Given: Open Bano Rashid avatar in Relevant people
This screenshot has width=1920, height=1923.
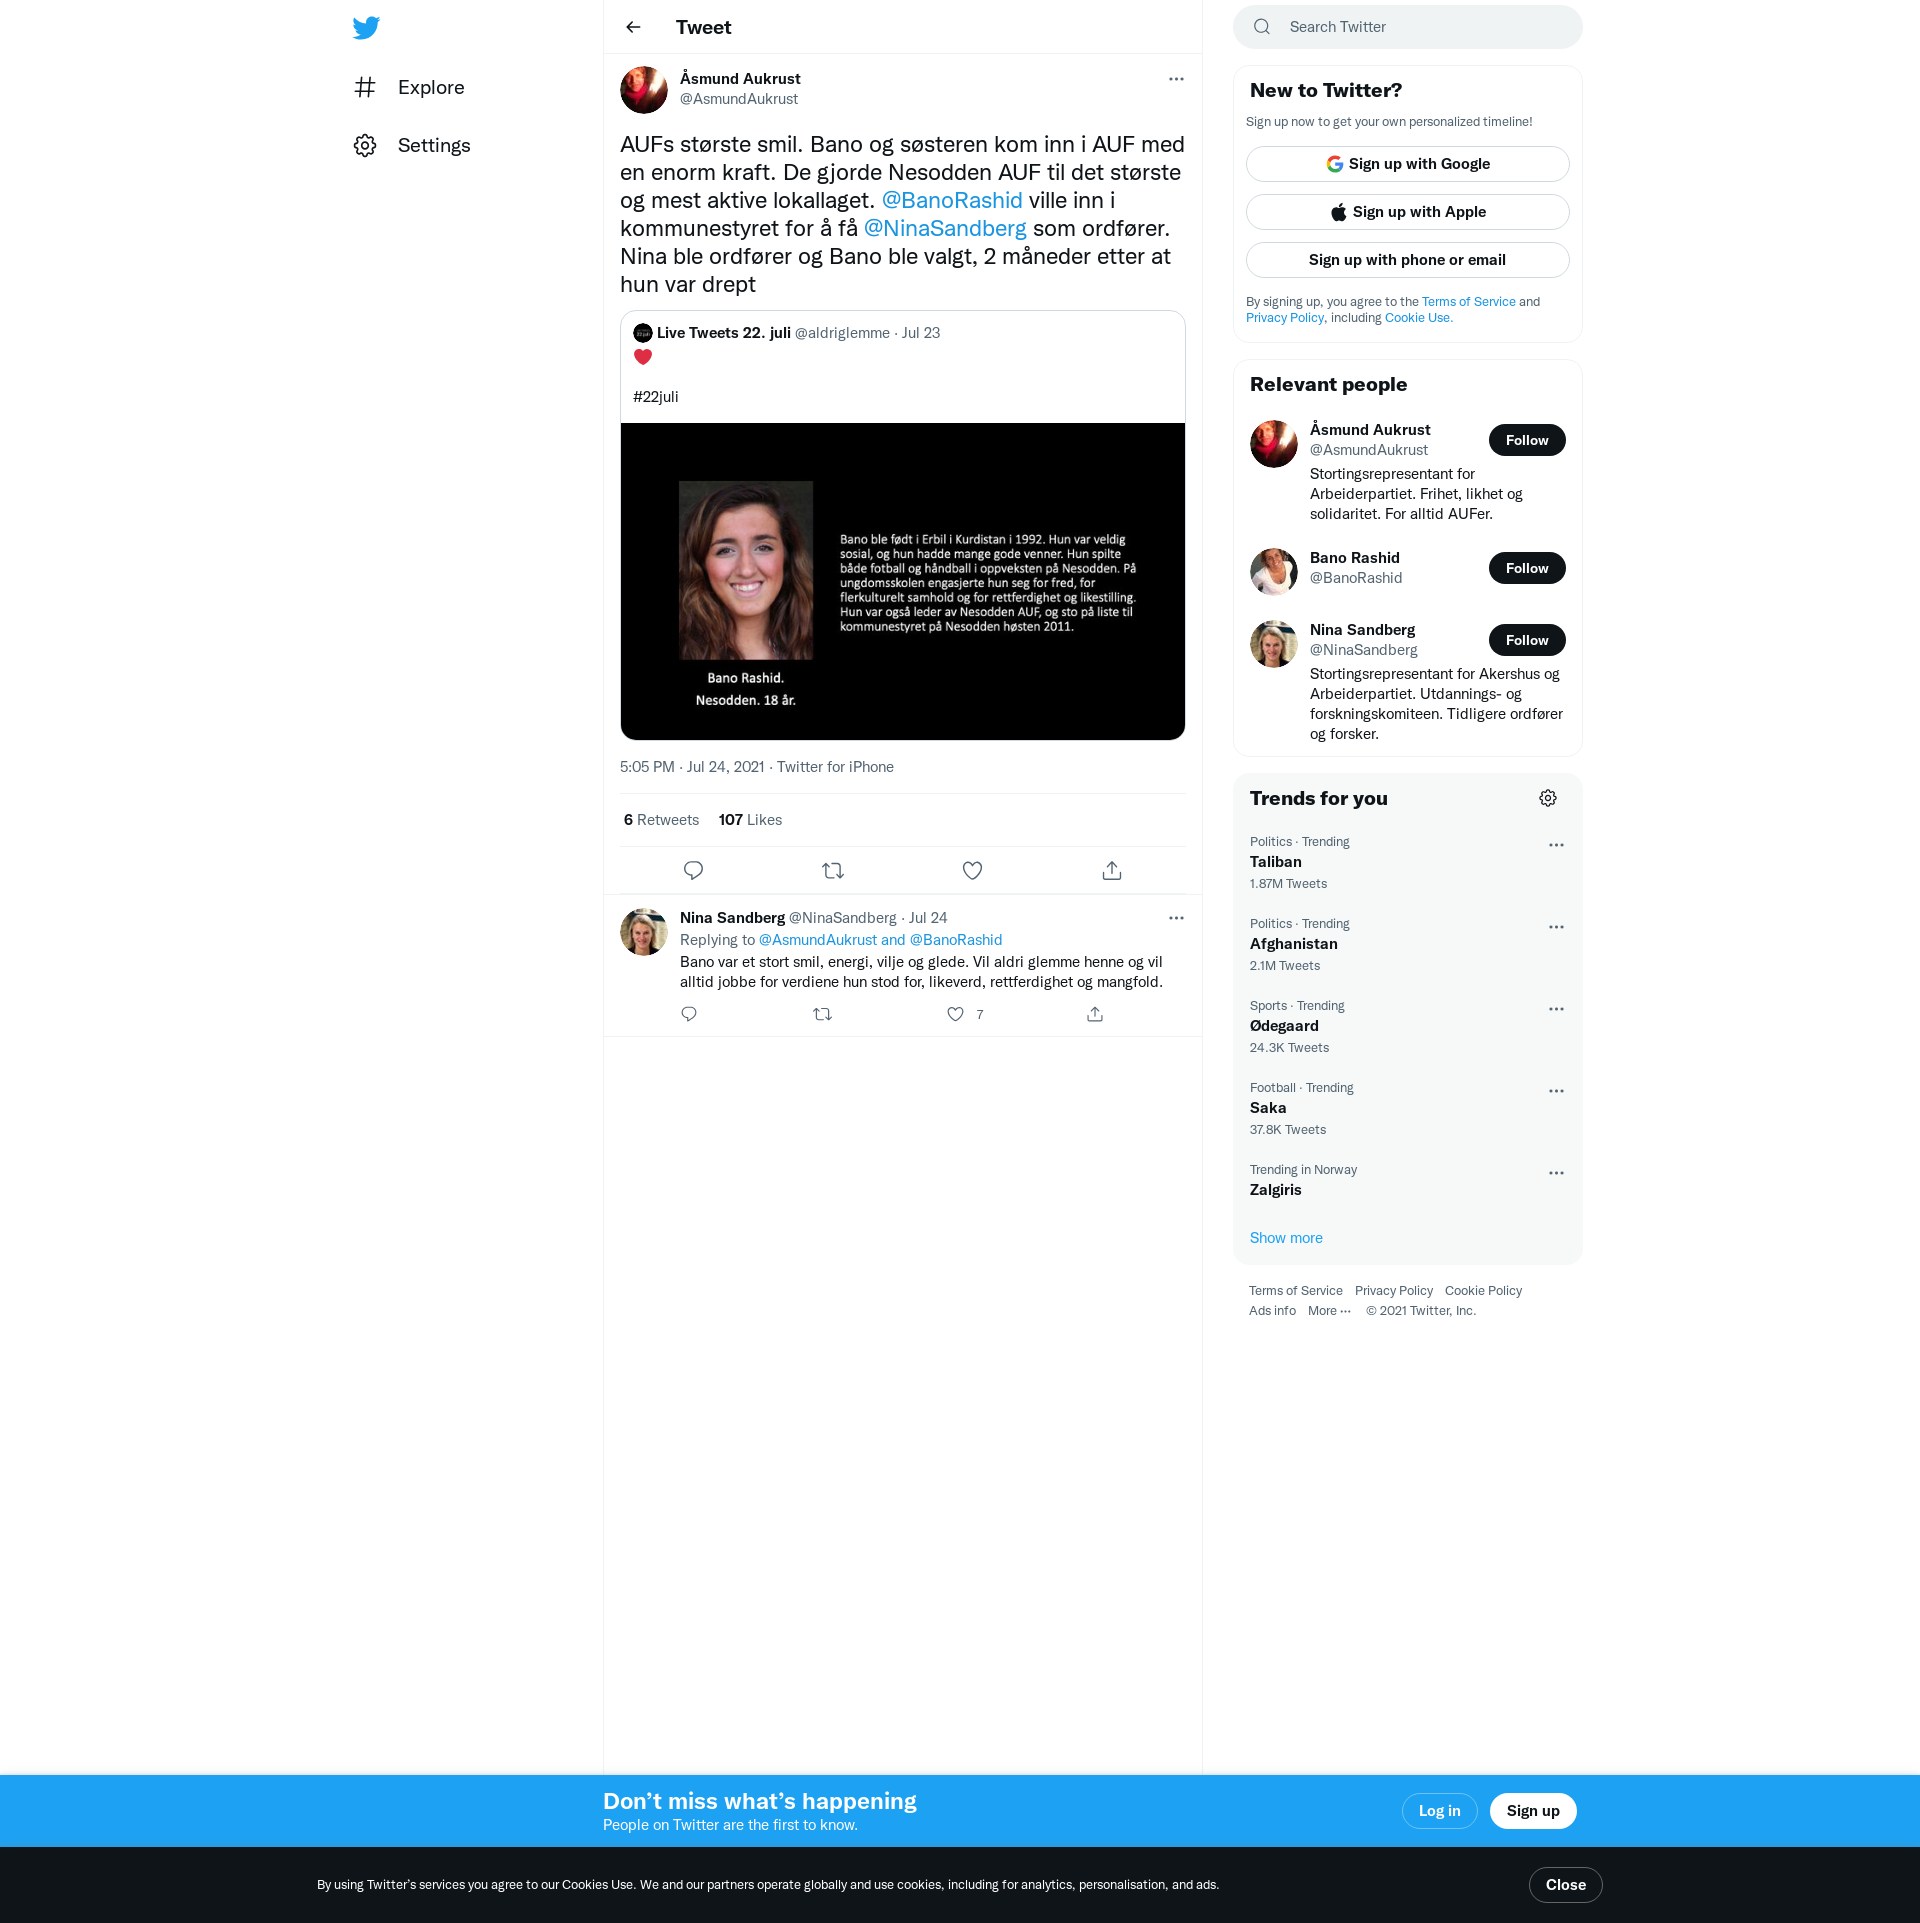Looking at the screenshot, I should pyautogui.click(x=1274, y=572).
